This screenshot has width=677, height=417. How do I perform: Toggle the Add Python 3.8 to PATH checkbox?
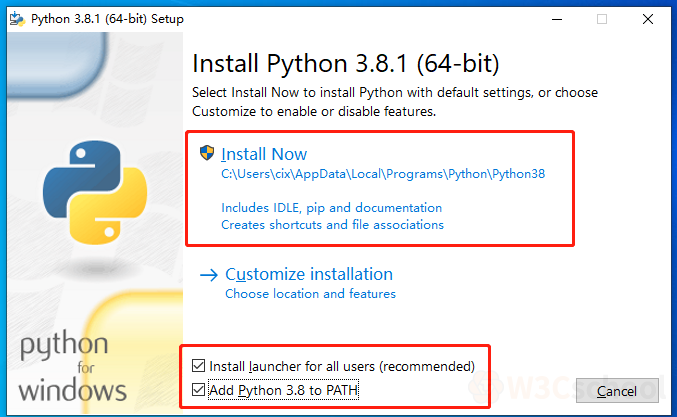pos(199,390)
